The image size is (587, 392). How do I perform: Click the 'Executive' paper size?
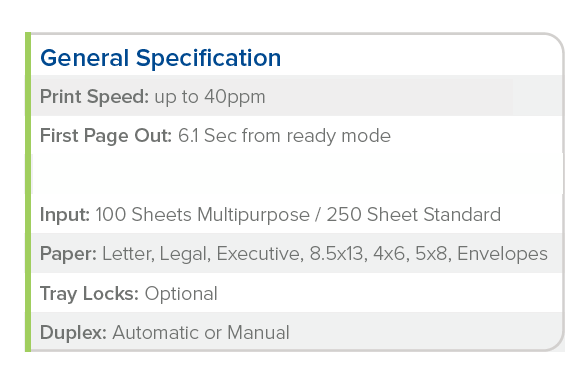(x=260, y=254)
